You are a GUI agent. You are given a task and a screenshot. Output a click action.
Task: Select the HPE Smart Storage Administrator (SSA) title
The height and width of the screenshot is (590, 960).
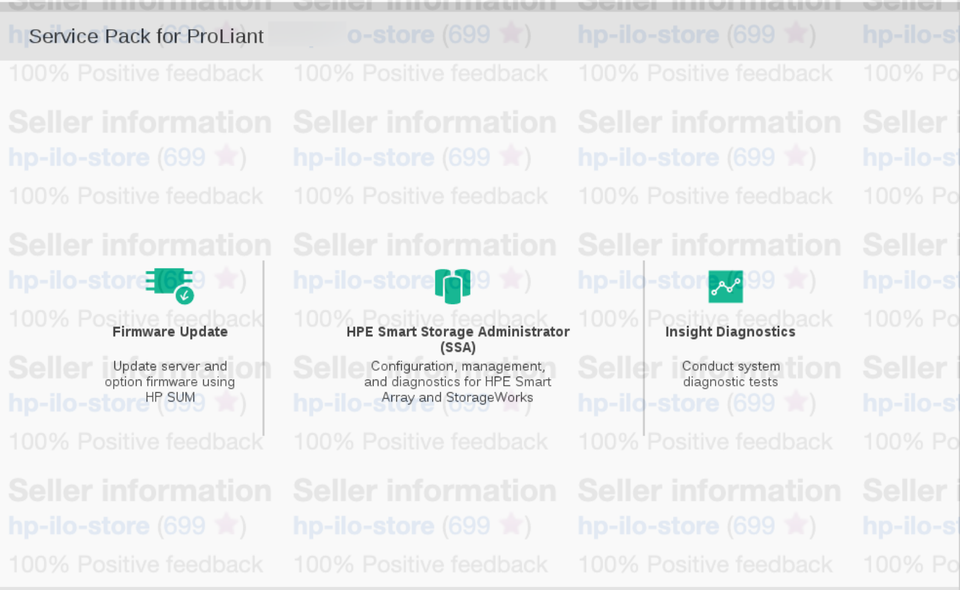click(457, 339)
